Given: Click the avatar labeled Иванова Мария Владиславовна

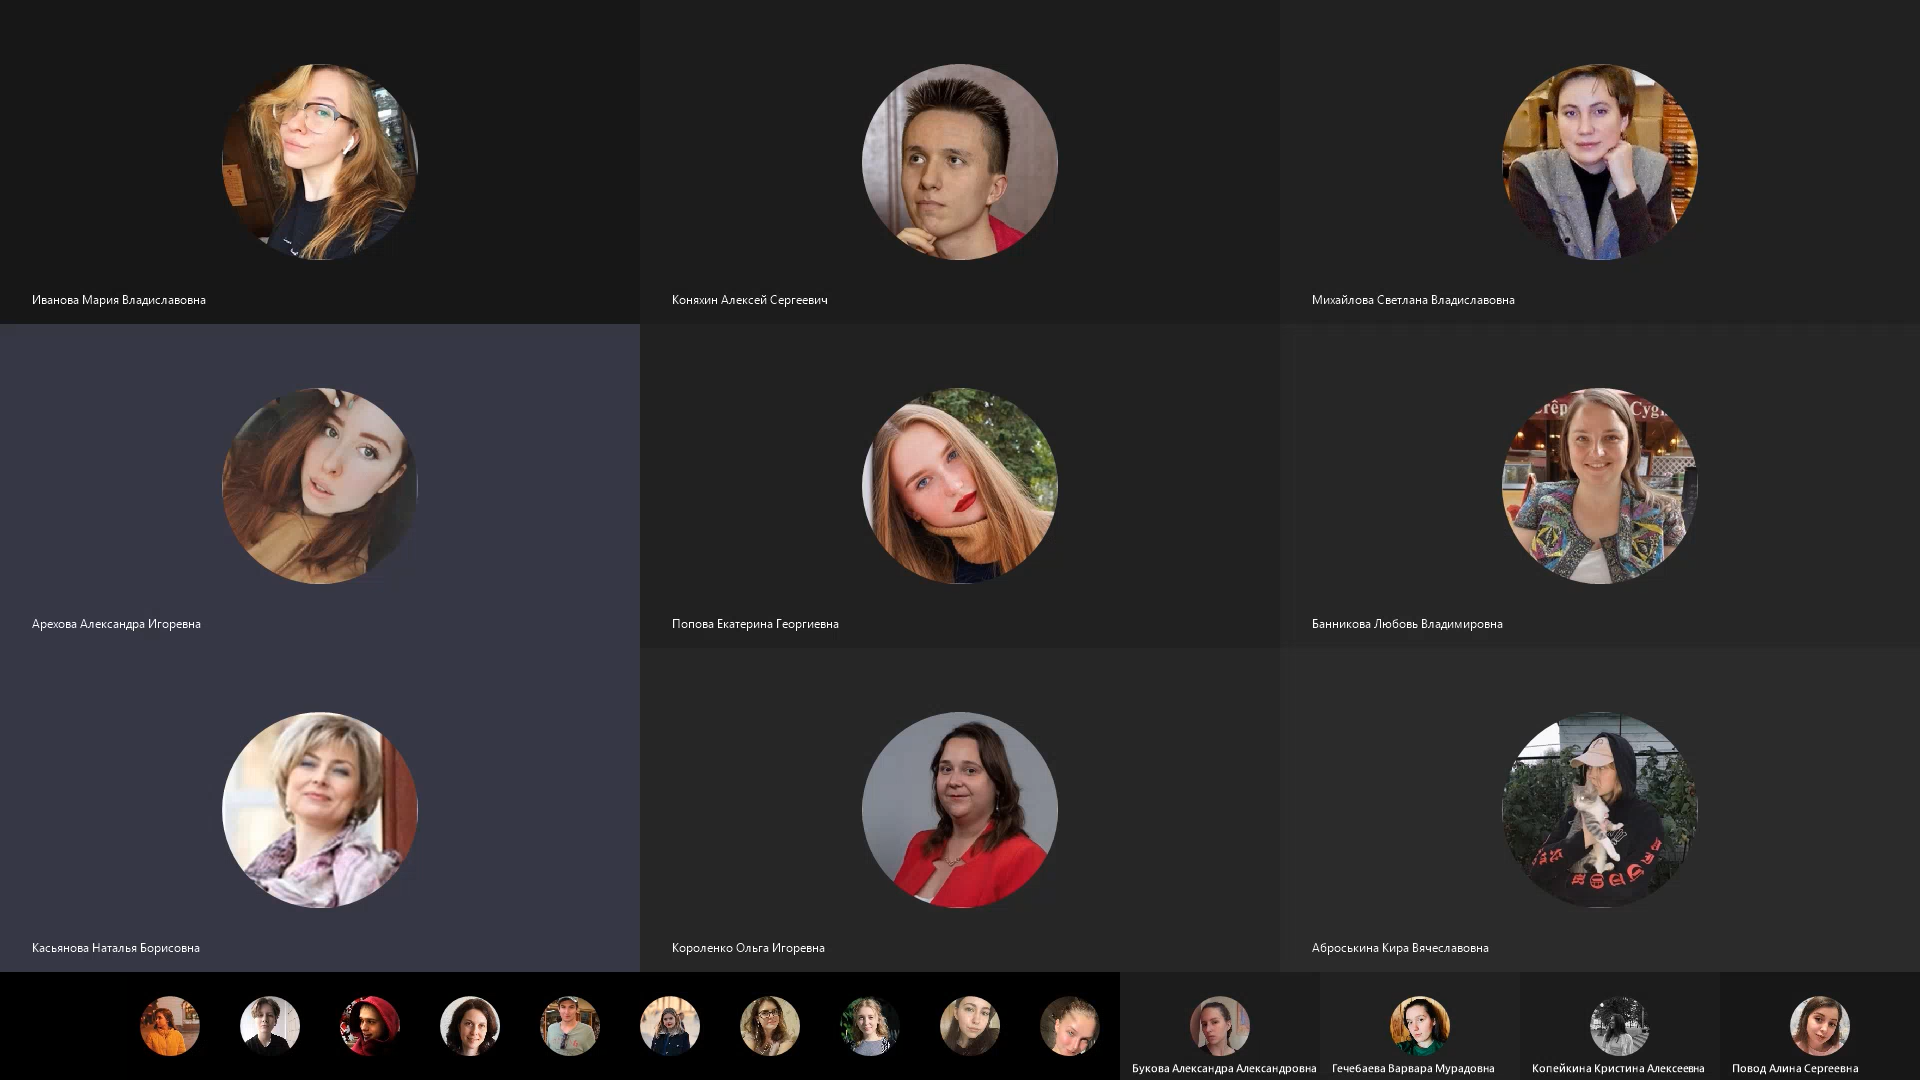Looking at the screenshot, I should (320, 162).
